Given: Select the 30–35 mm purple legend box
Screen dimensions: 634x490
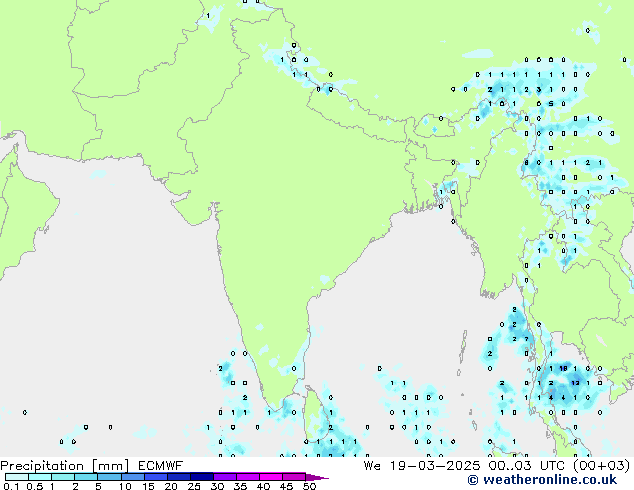Looking at the screenshot, I should tap(224, 477).
